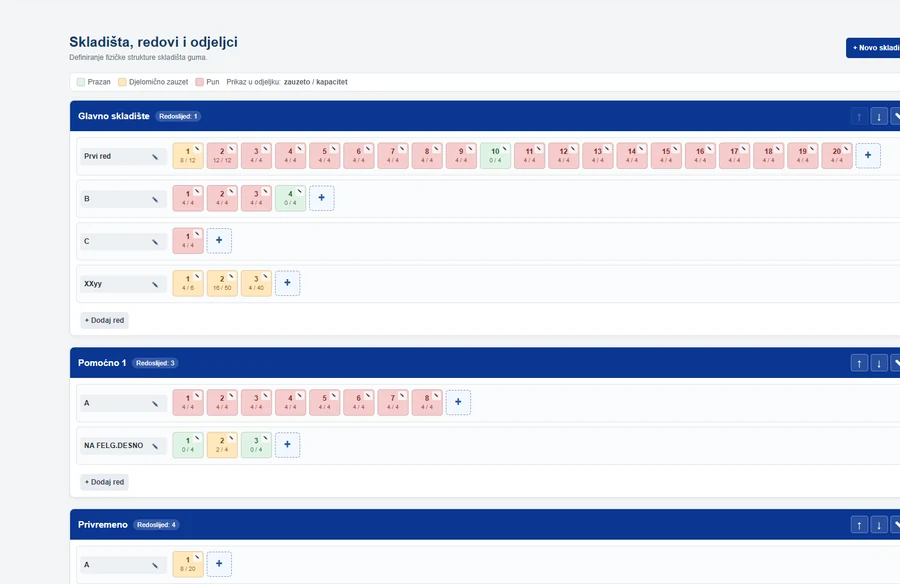The height and width of the screenshot is (584, 900).
Task: Click the 'Djelomično zauzet' legend label
Action: coord(158,82)
